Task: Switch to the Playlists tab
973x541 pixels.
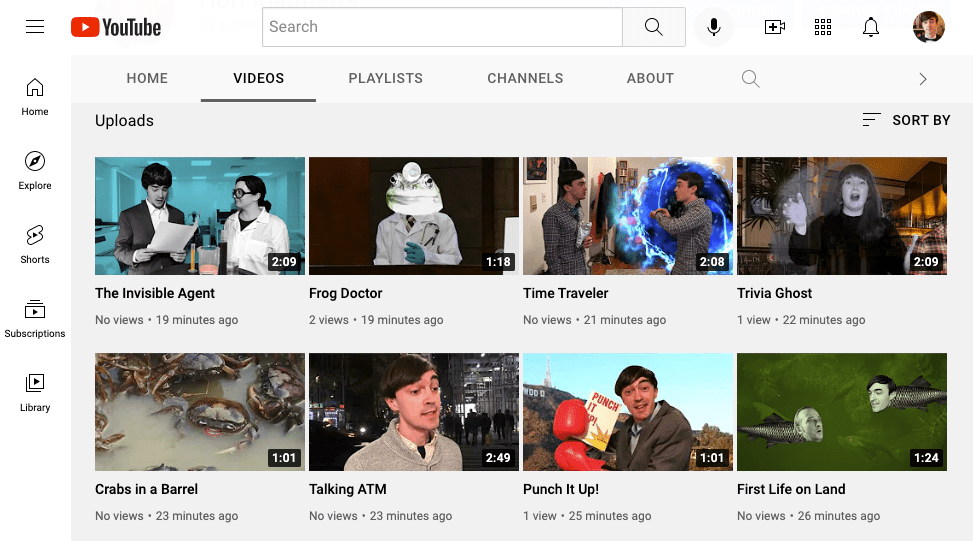Action: pos(385,78)
